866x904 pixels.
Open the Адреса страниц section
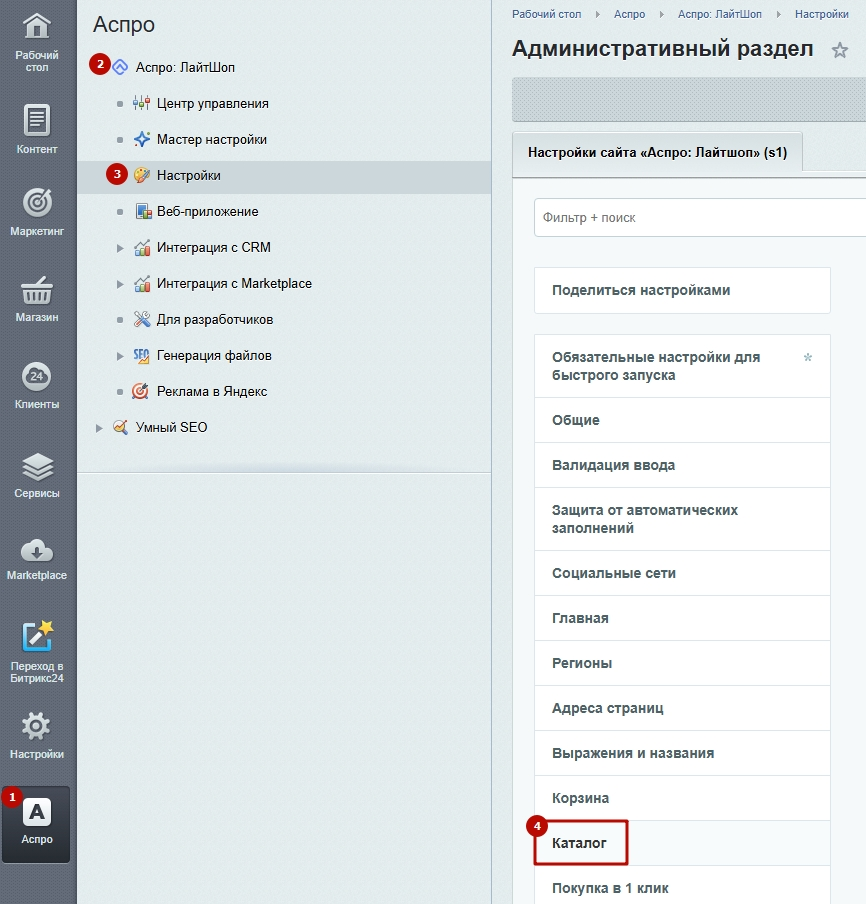(x=682, y=709)
